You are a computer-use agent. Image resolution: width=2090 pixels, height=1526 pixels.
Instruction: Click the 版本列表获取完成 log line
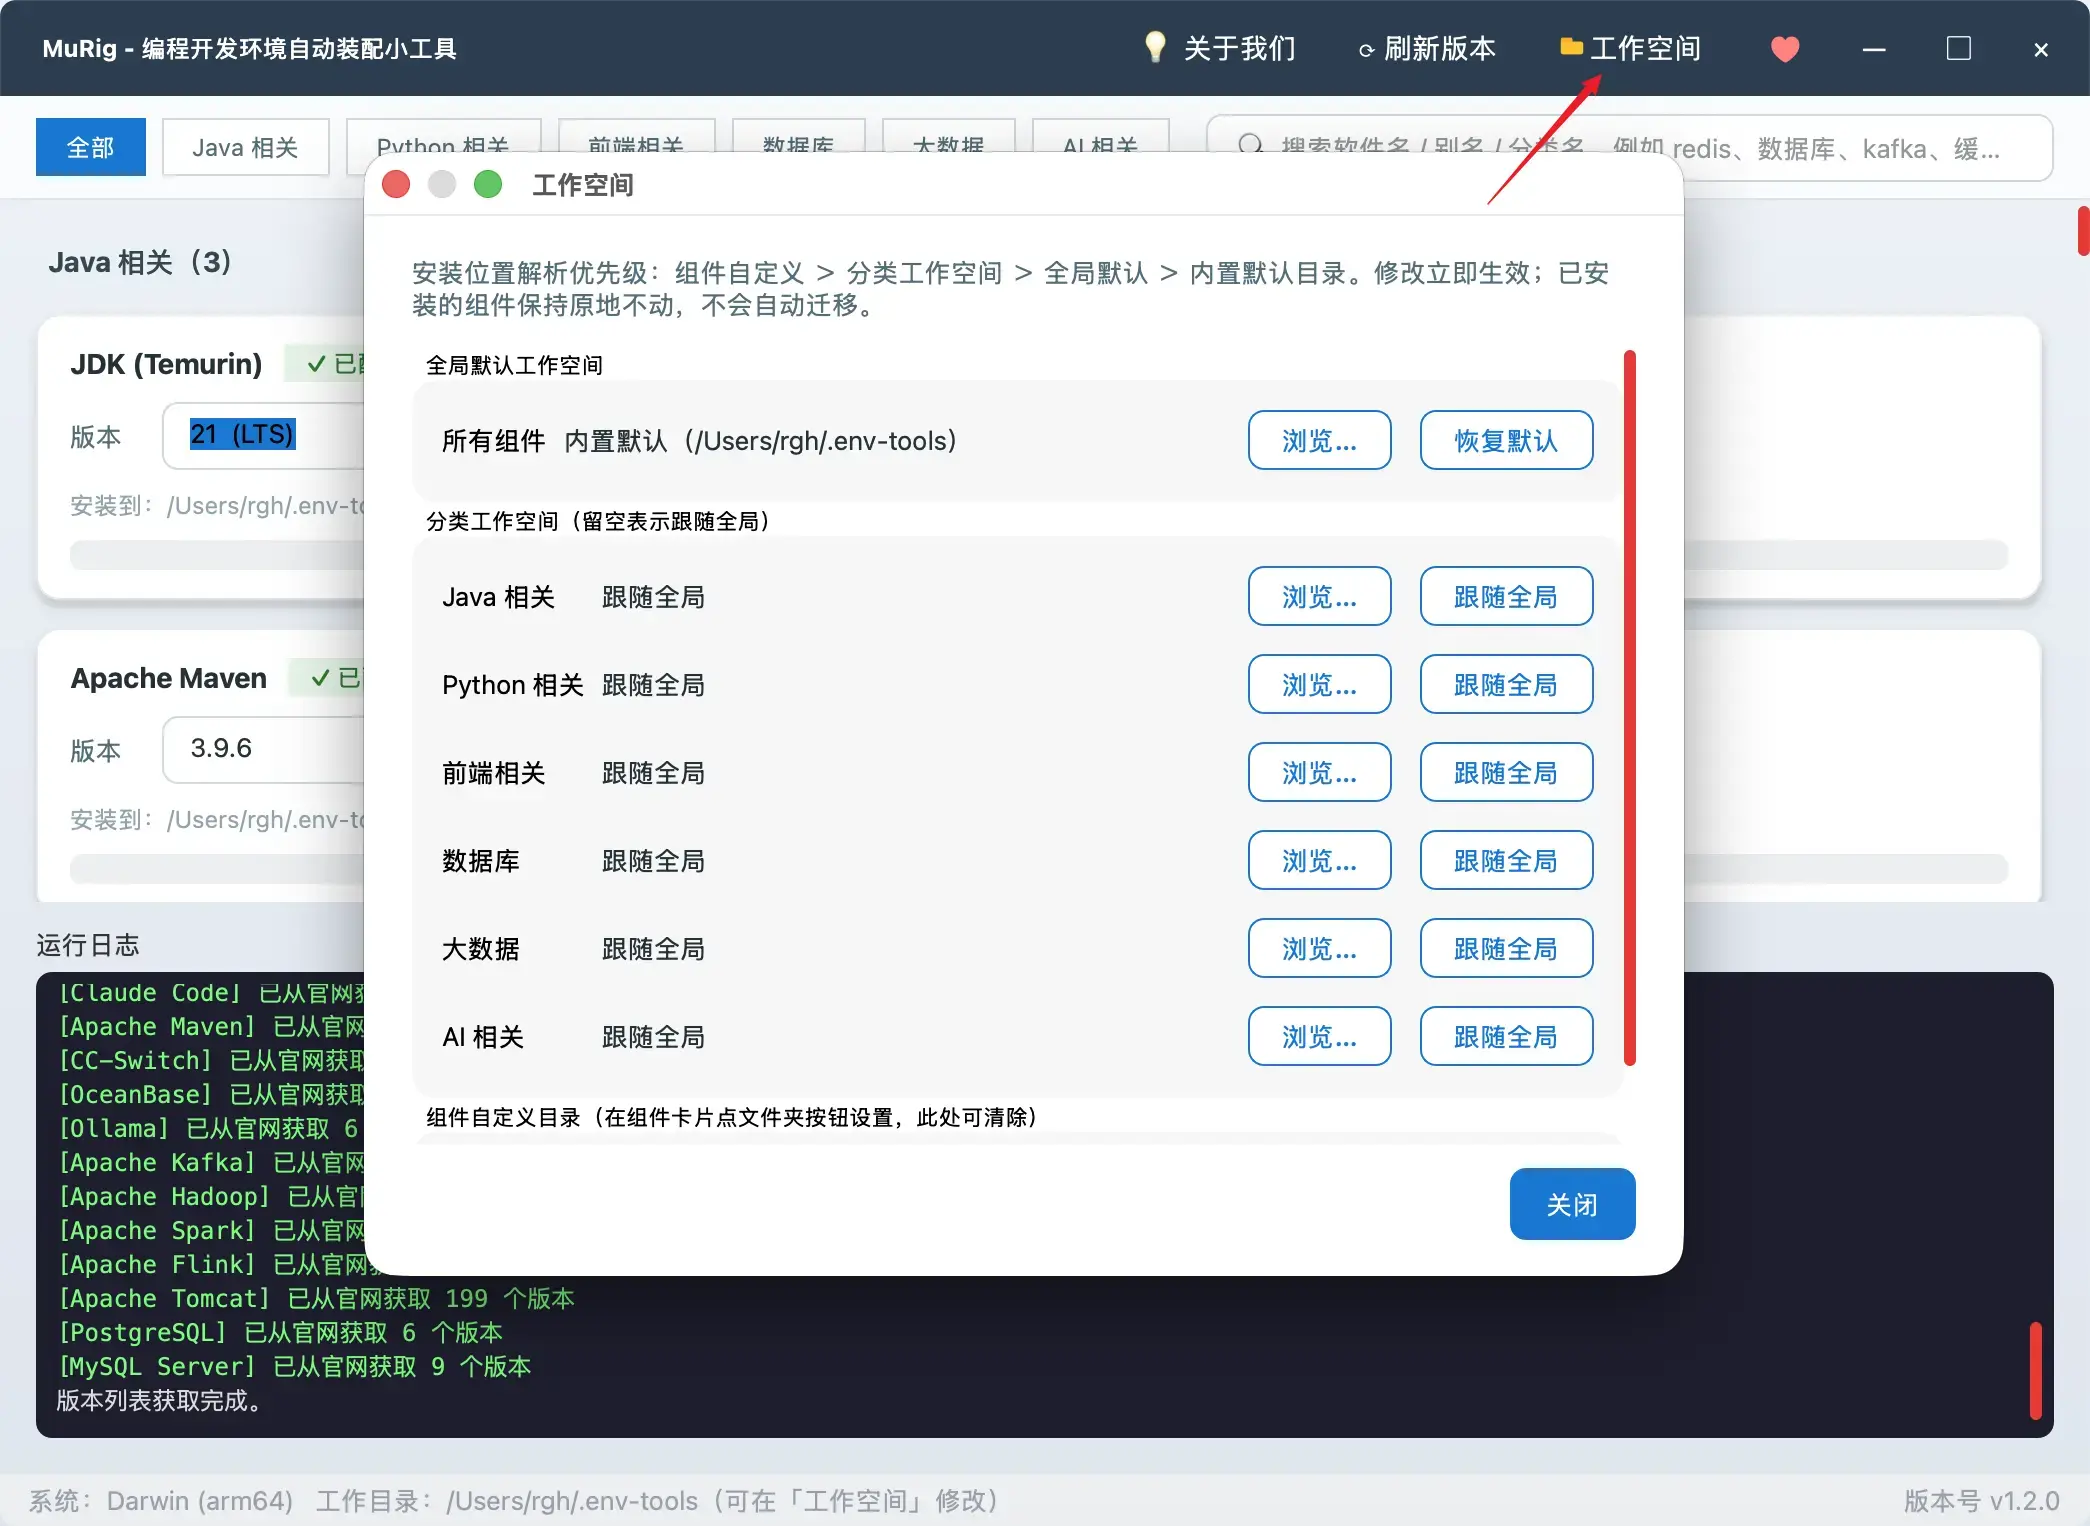(160, 1400)
